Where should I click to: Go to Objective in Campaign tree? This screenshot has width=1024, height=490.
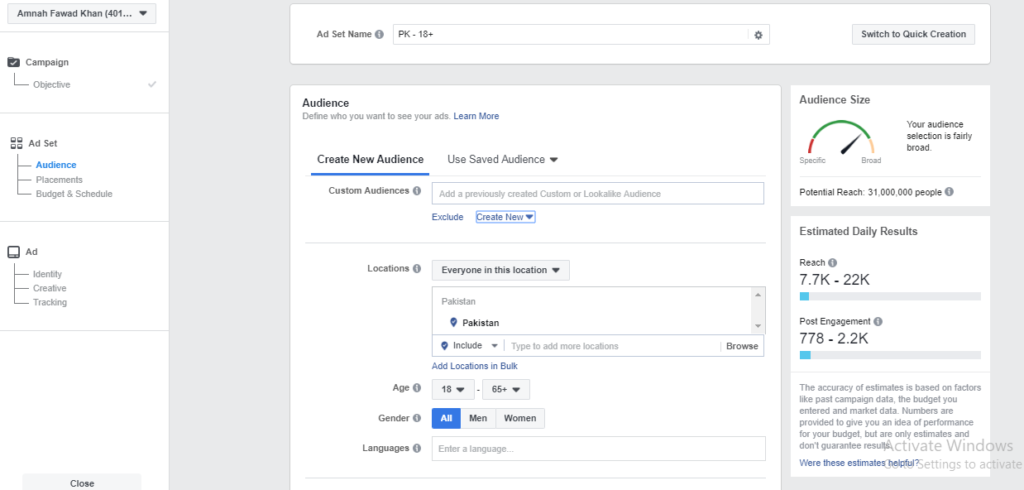pos(52,84)
